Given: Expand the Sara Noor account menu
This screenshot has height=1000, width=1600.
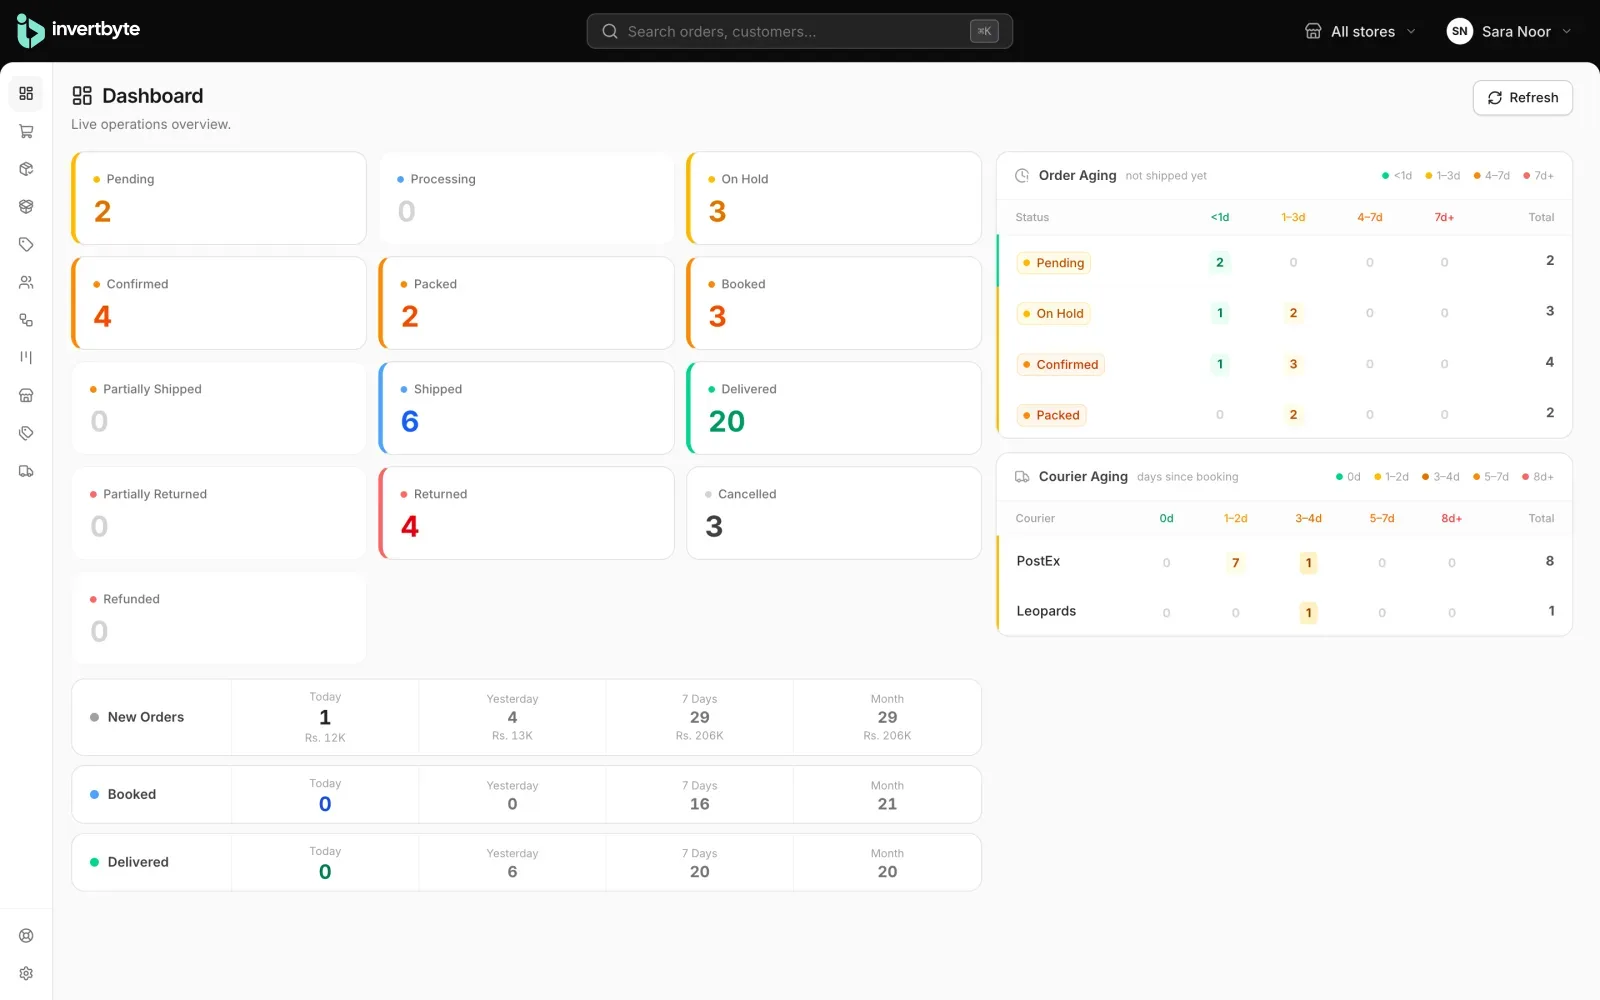Looking at the screenshot, I should (x=1510, y=31).
